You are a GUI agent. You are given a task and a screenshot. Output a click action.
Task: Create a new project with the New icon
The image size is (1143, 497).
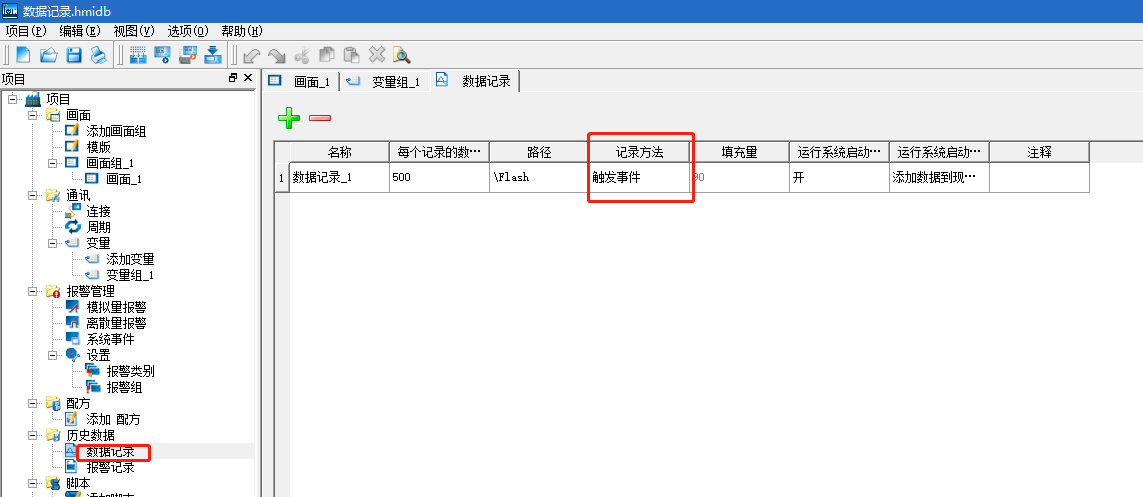[23, 55]
